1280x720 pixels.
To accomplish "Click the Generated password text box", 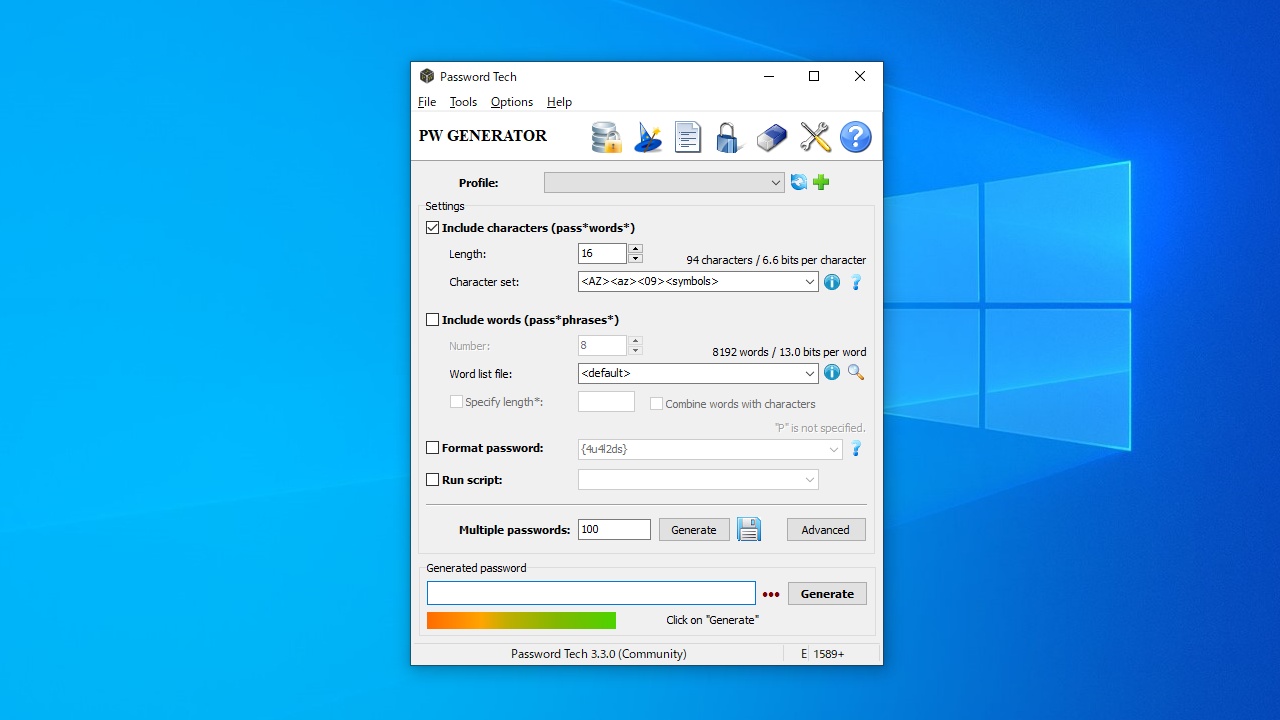I will coord(591,593).
